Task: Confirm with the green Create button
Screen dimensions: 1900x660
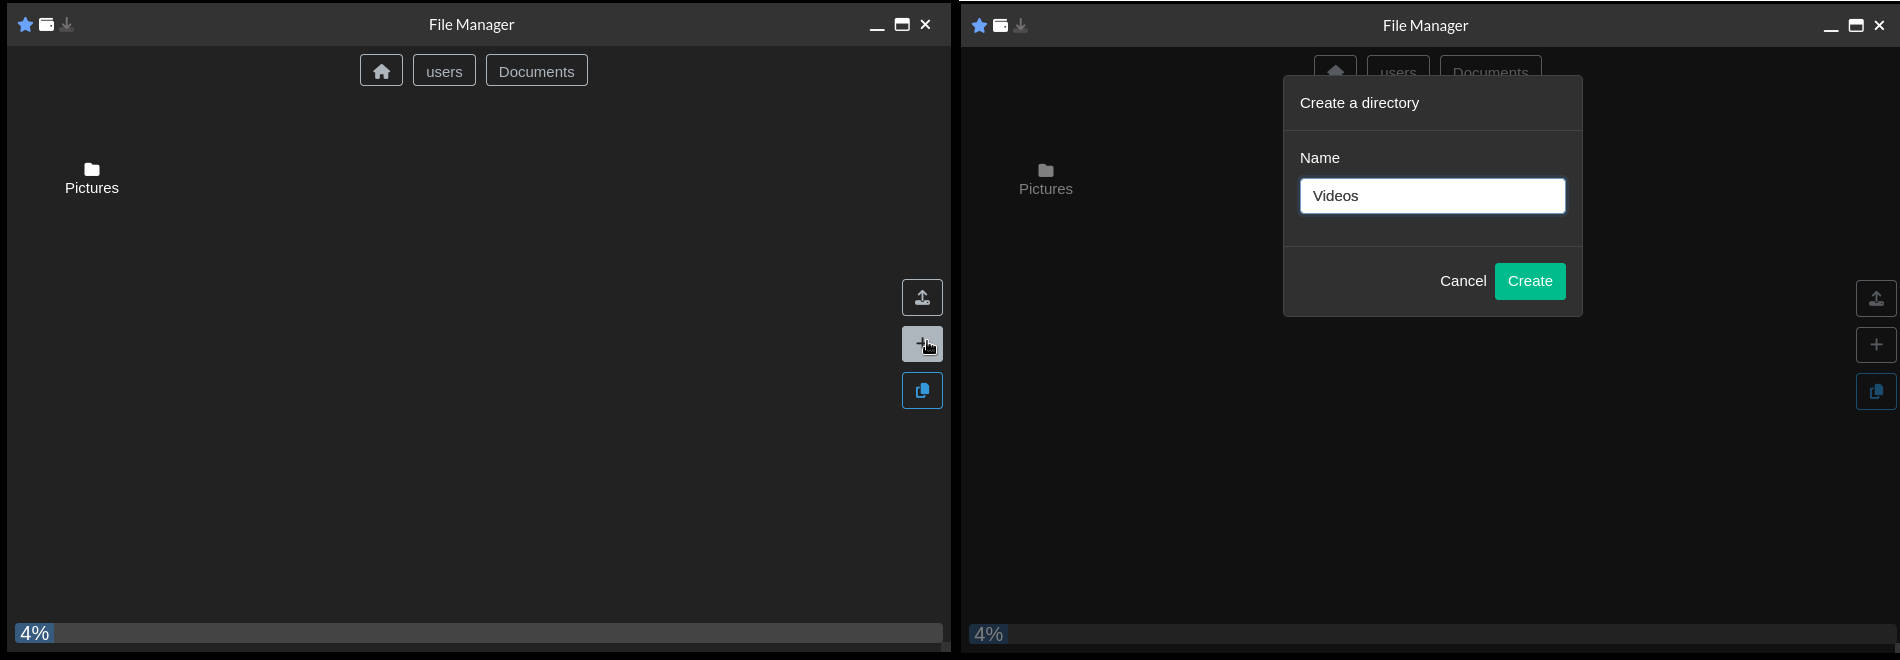Action: coord(1529,281)
